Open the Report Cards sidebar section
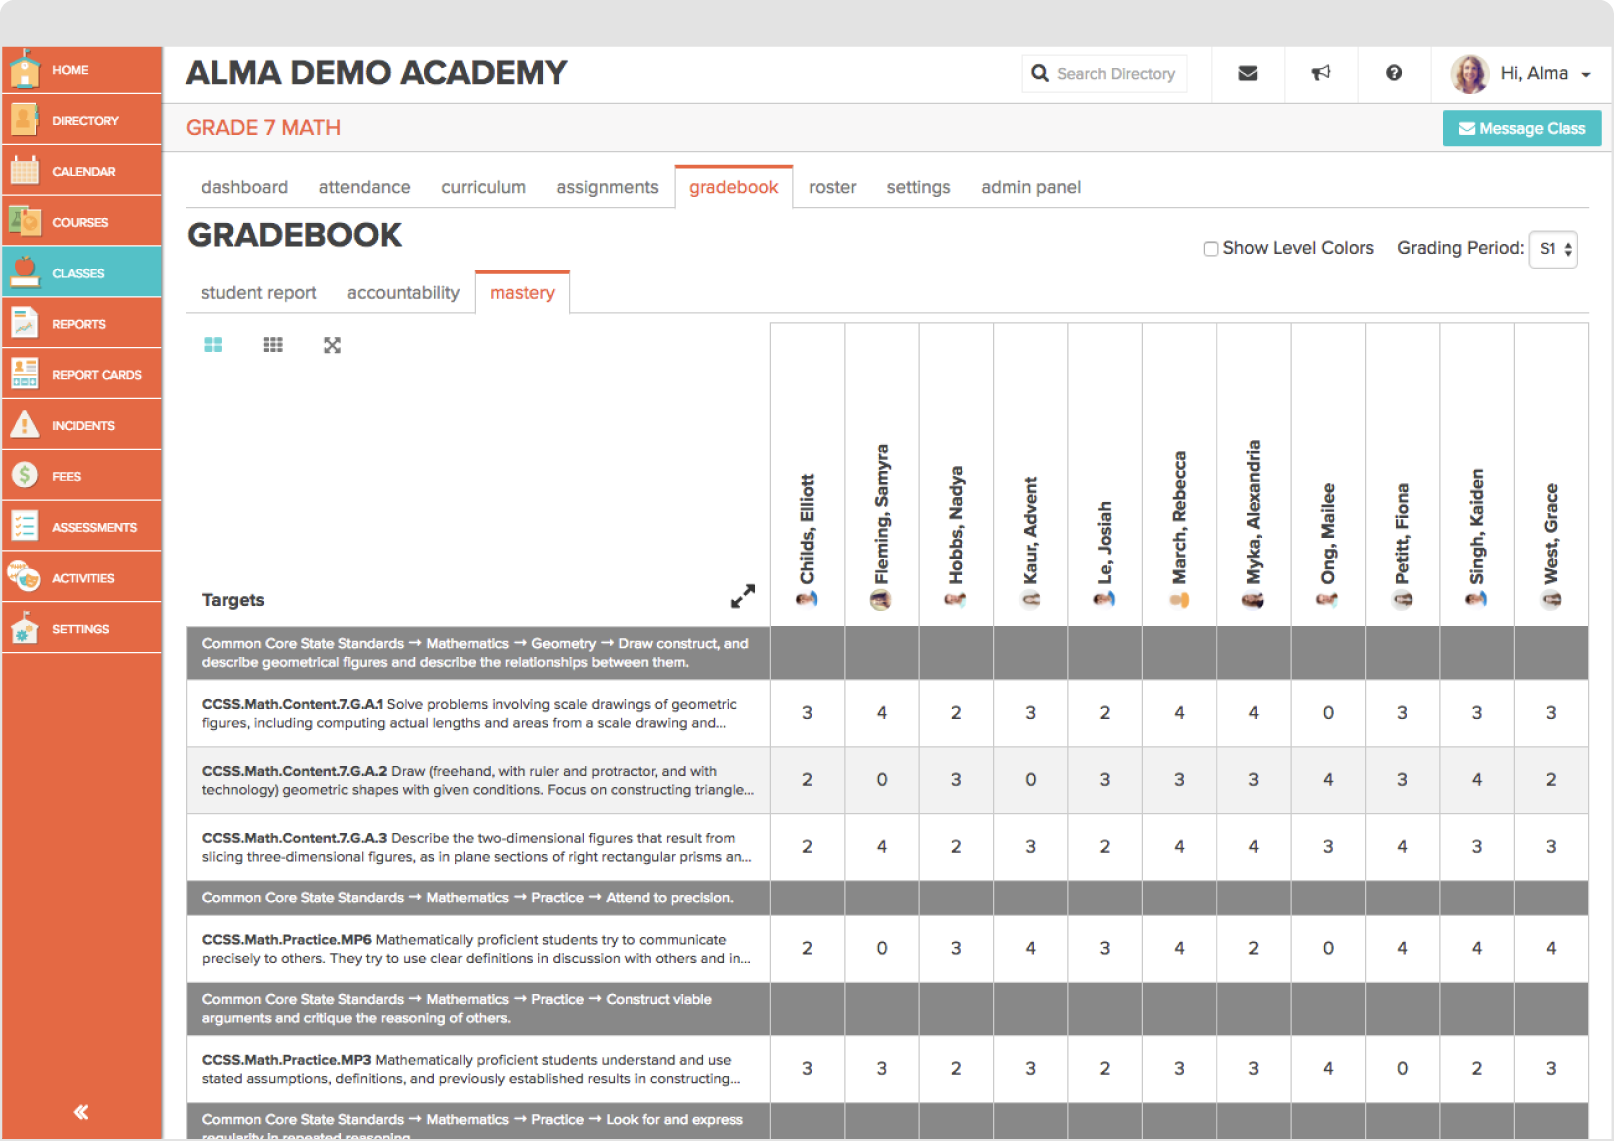1614x1141 pixels. (x=82, y=374)
